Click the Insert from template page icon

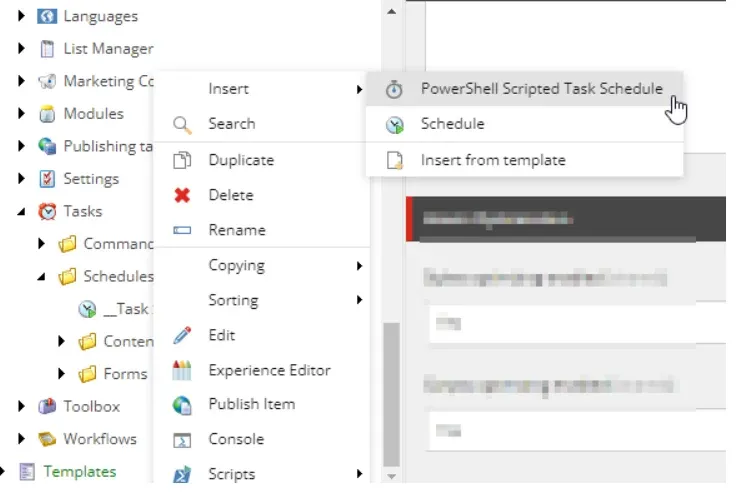pyautogui.click(x=394, y=160)
